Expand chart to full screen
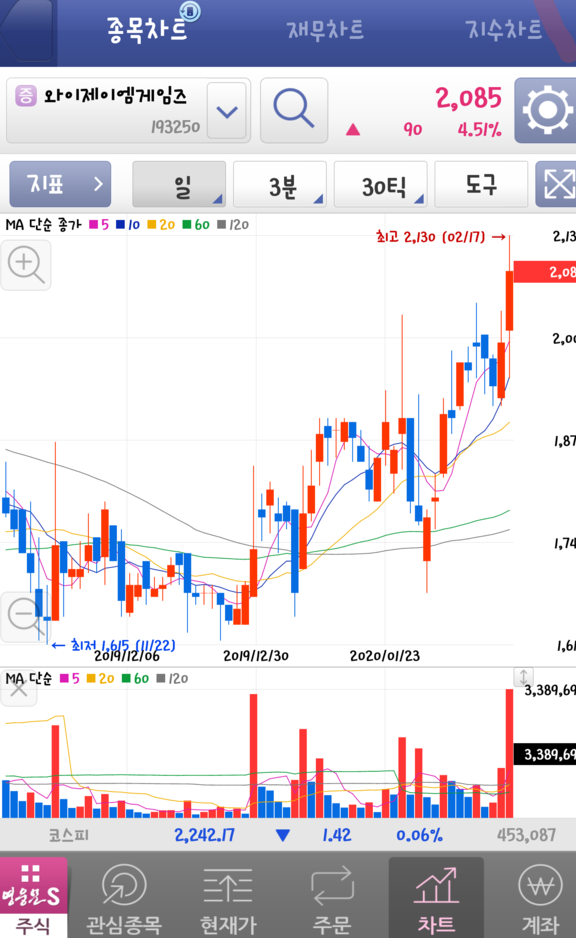The height and width of the screenshot is (938, 576). point(556,184)
